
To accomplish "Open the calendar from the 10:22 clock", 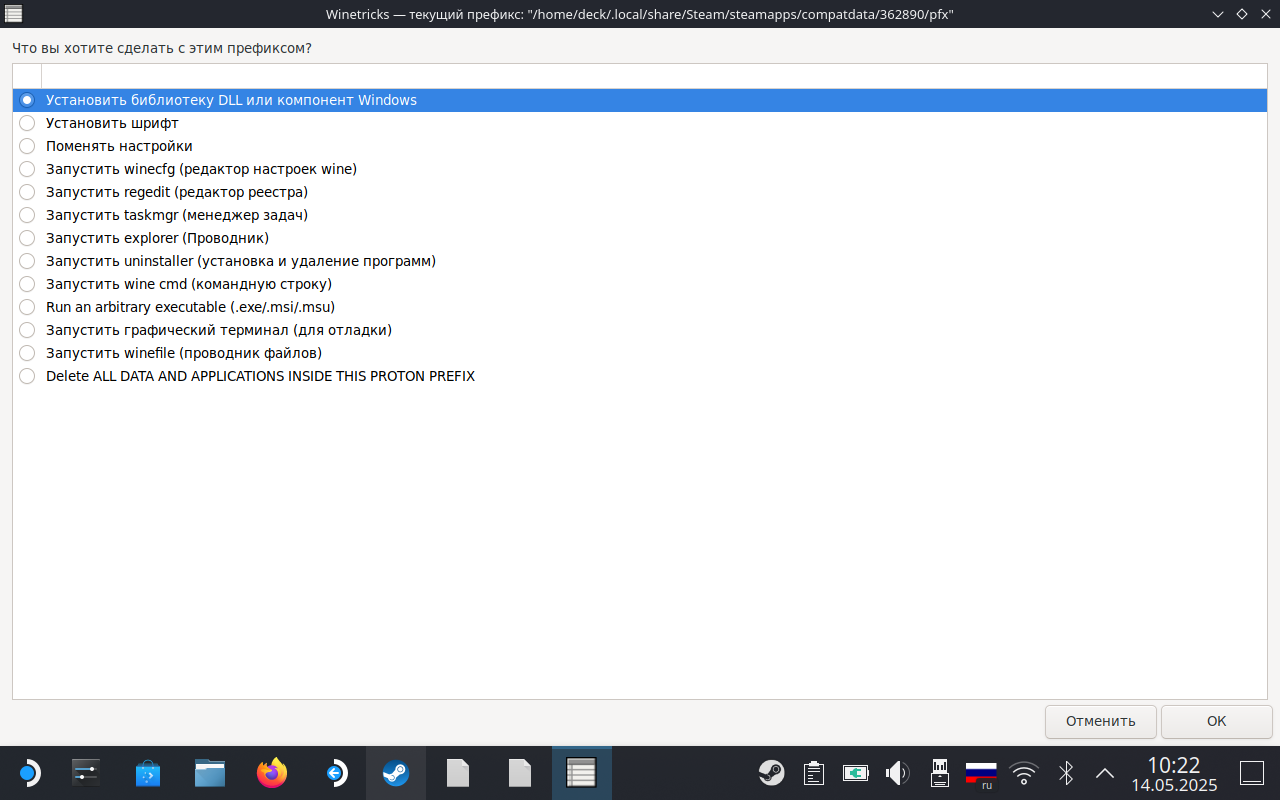I will [1174, 774].
